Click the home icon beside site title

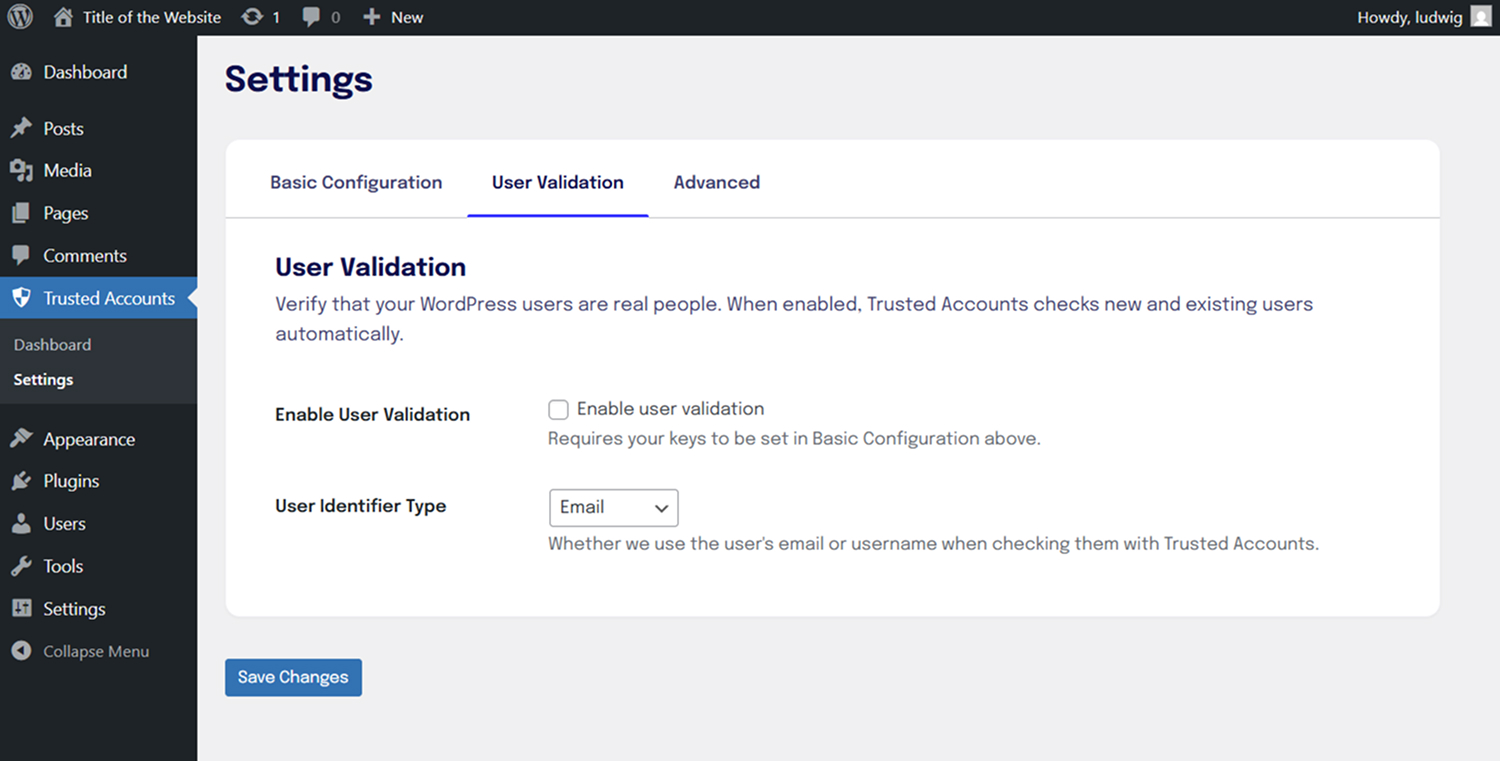(63, 17)
